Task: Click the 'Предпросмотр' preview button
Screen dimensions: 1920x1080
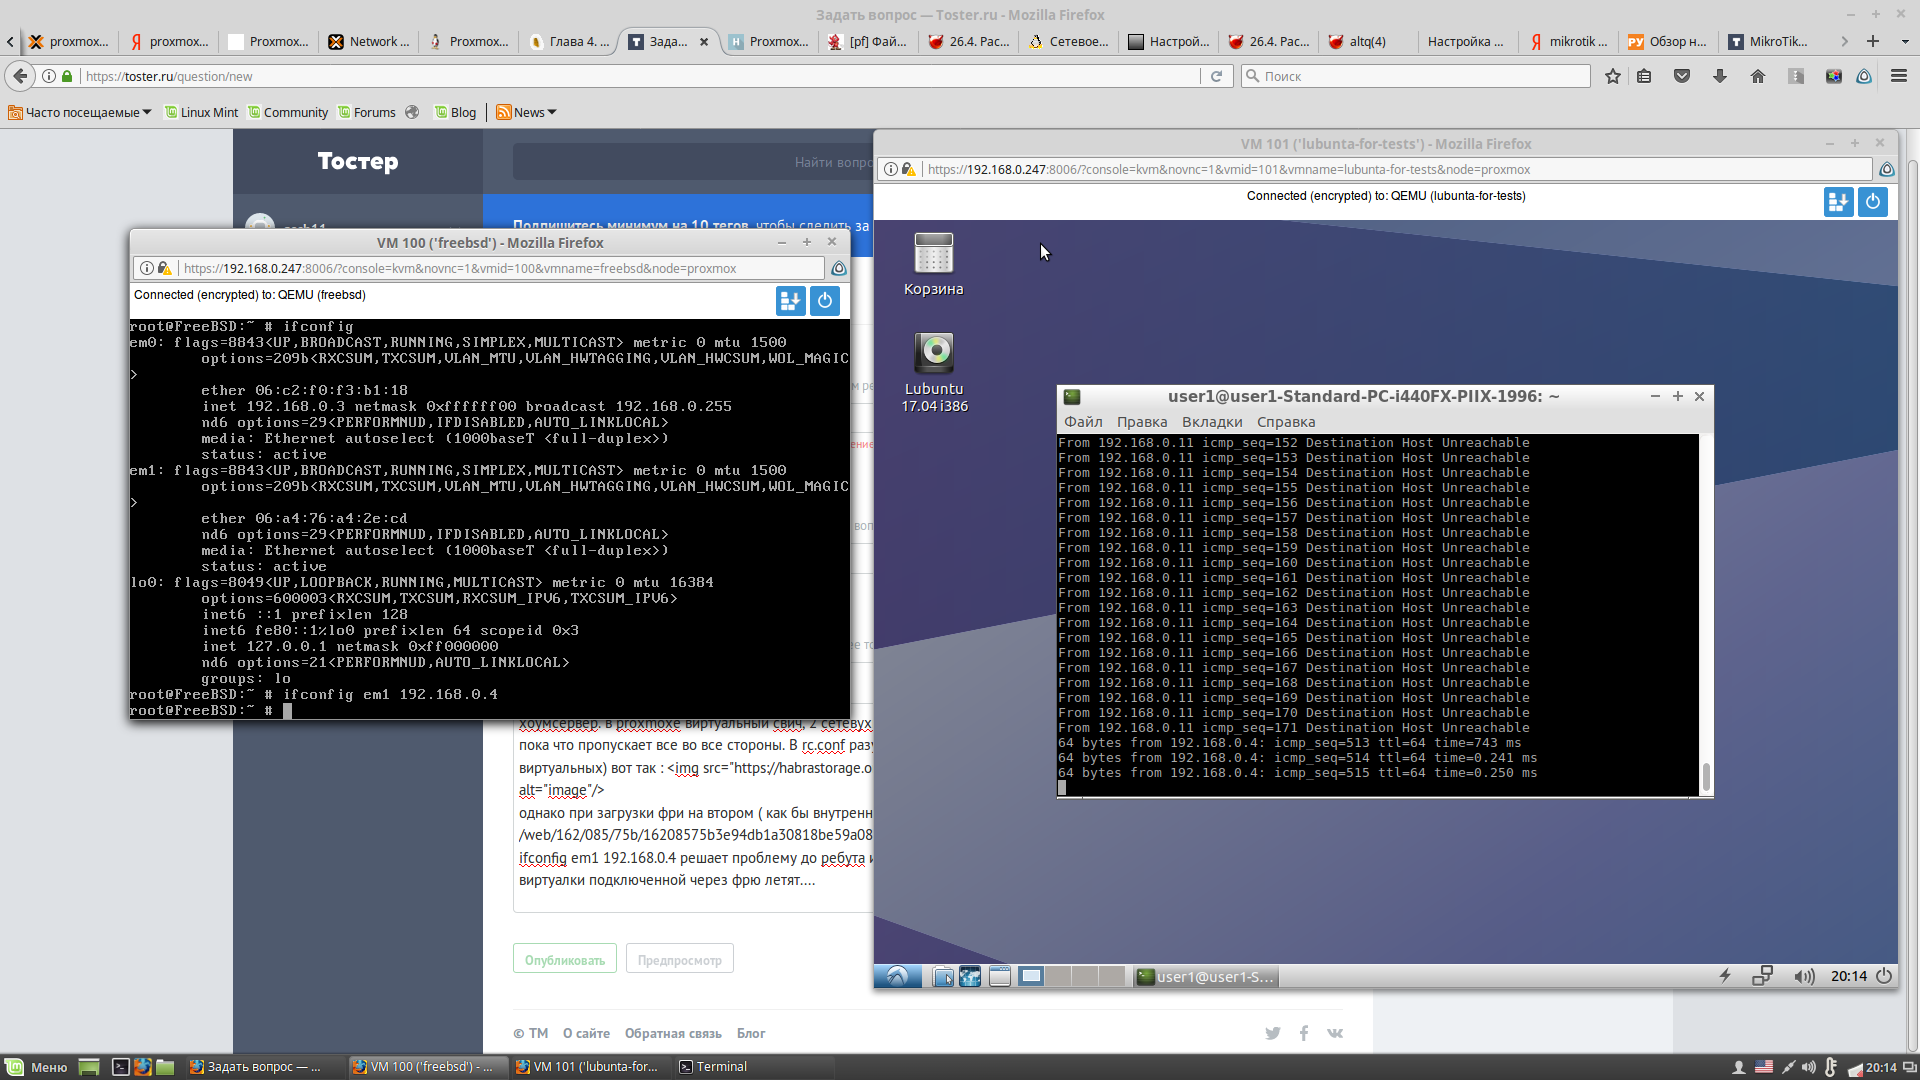Action: (680, 959)
